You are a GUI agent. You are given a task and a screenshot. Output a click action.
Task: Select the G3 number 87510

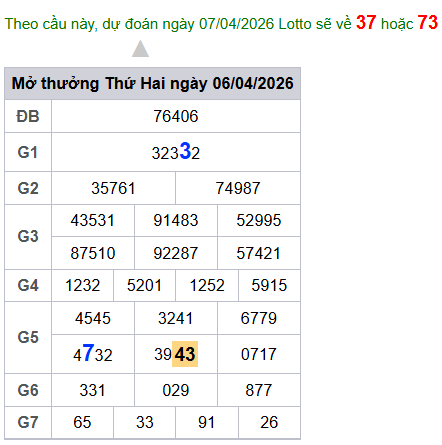(x=93, y=253)
